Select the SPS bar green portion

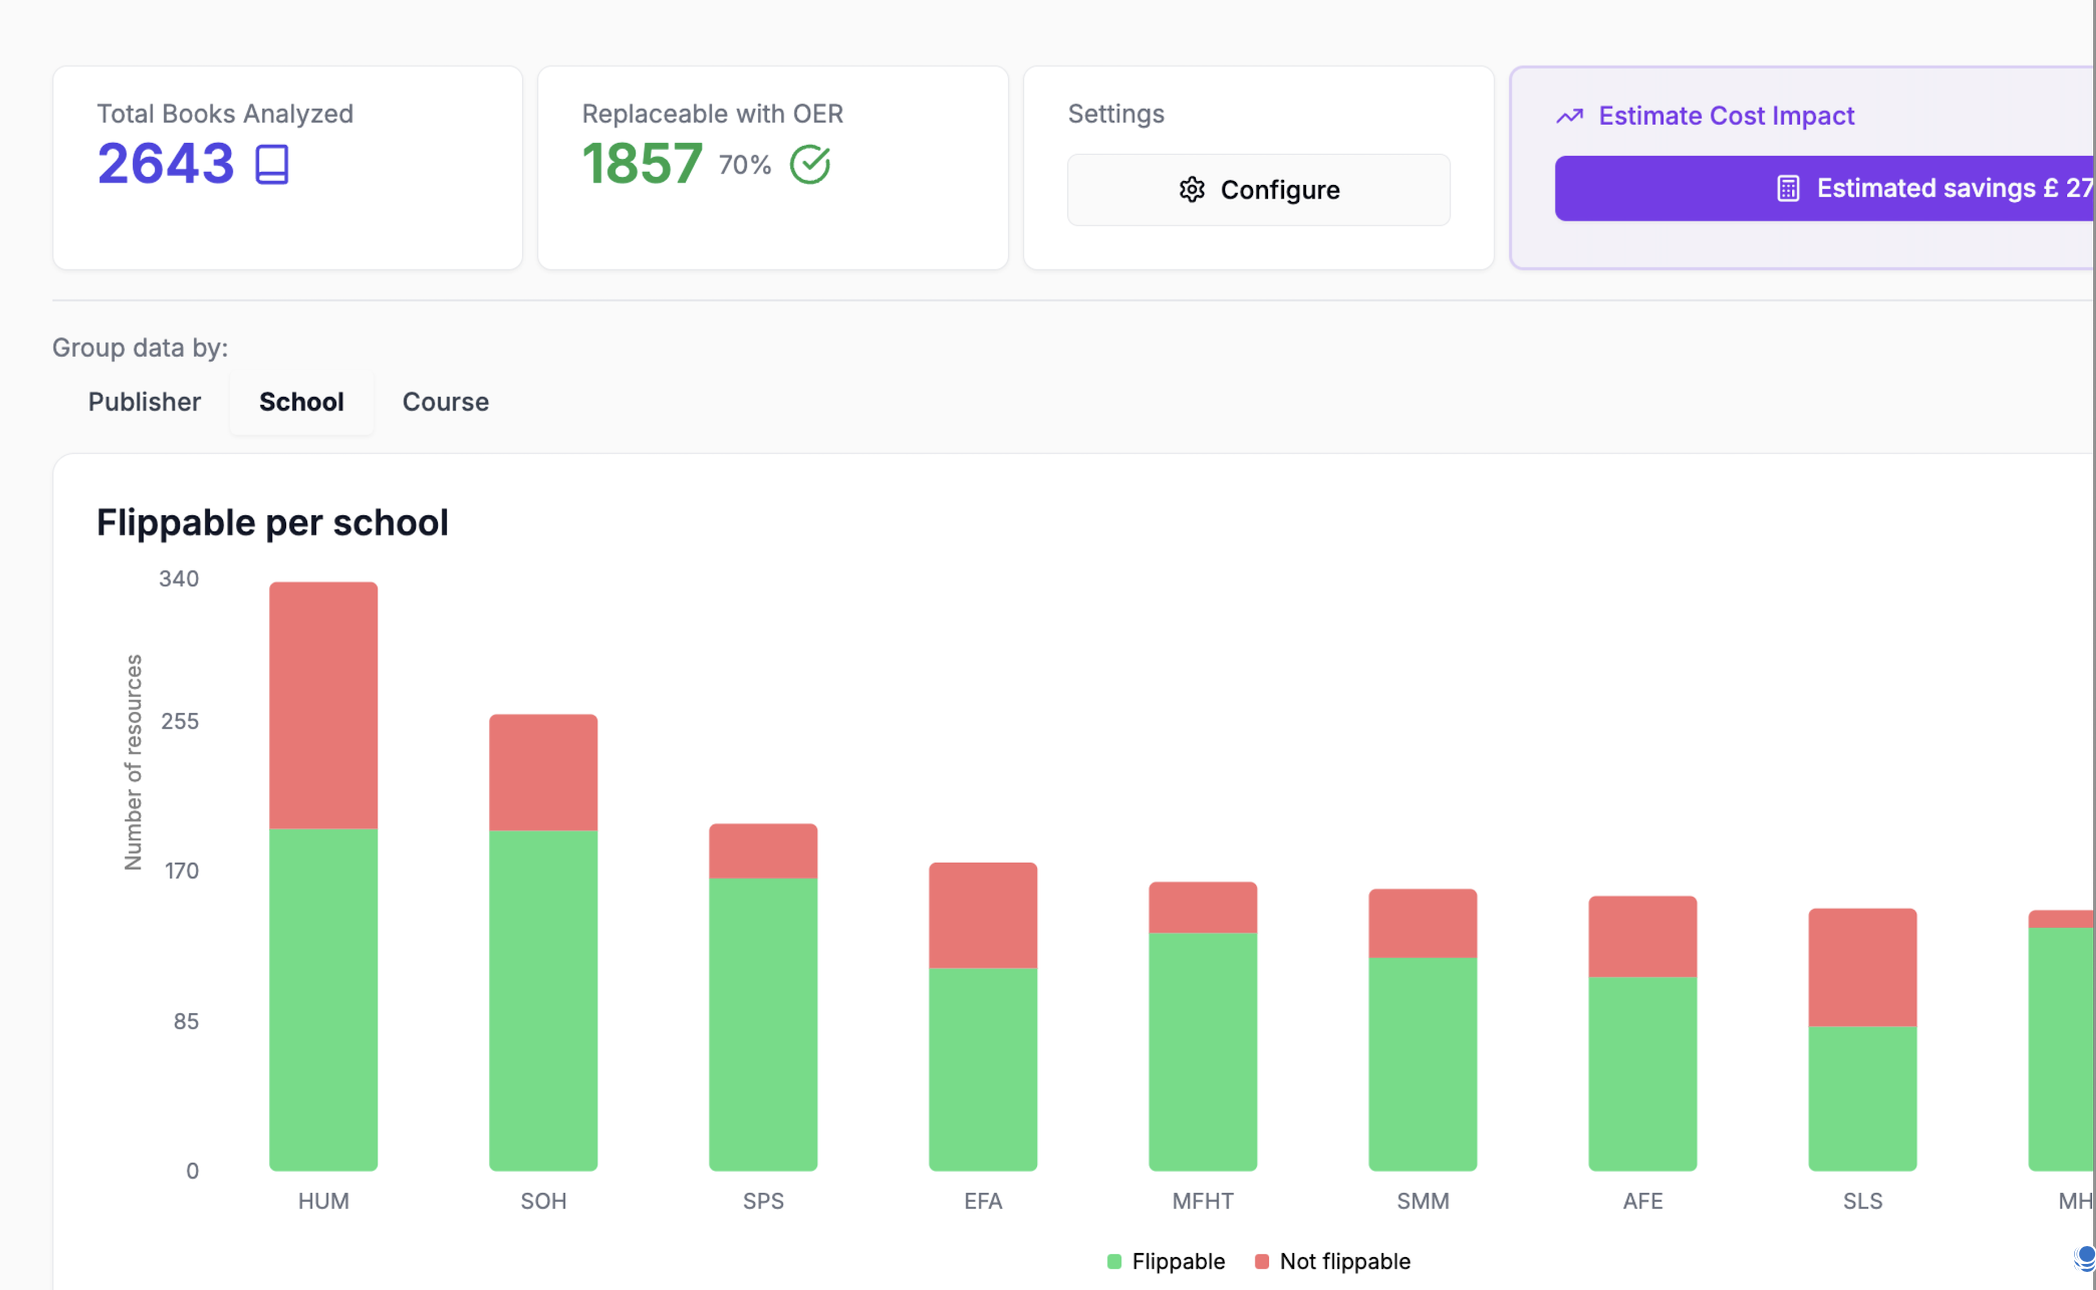point(763,1023)
